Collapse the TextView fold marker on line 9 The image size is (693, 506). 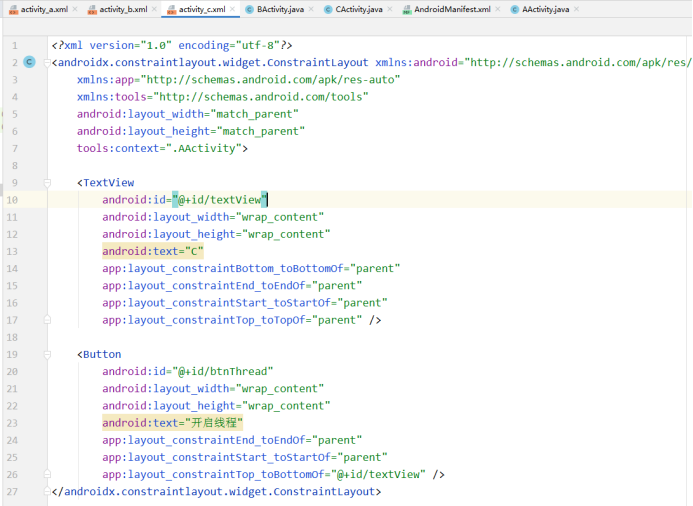47,183
